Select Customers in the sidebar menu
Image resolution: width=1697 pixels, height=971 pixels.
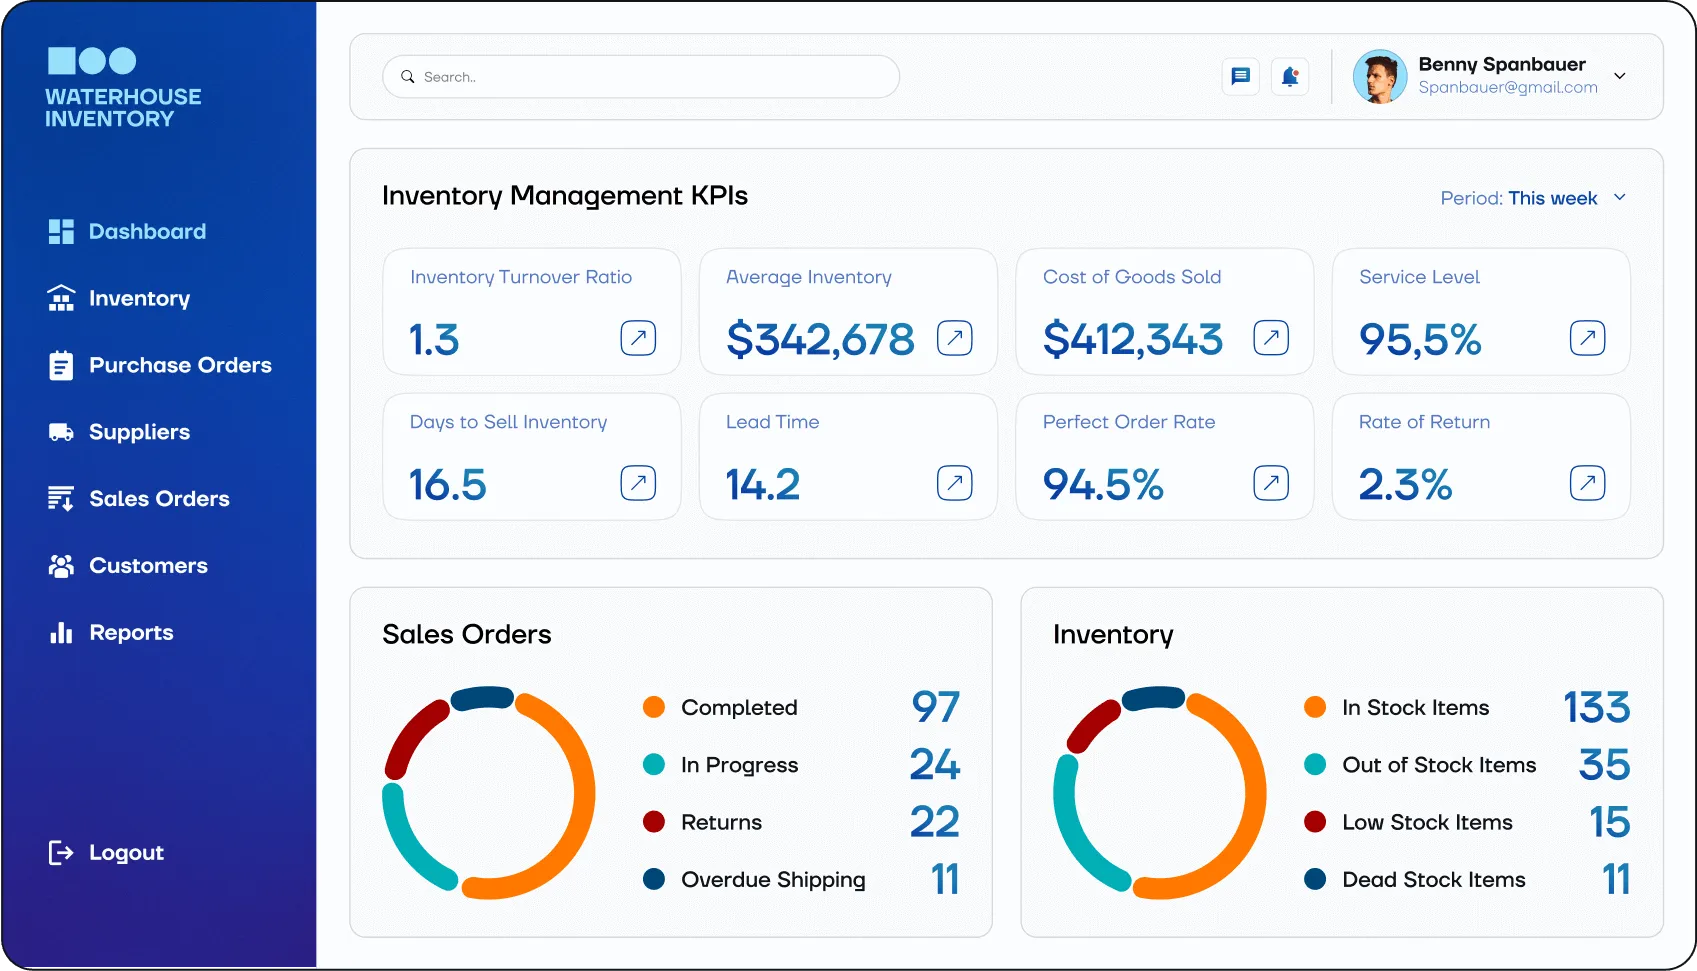pos(148,565)
